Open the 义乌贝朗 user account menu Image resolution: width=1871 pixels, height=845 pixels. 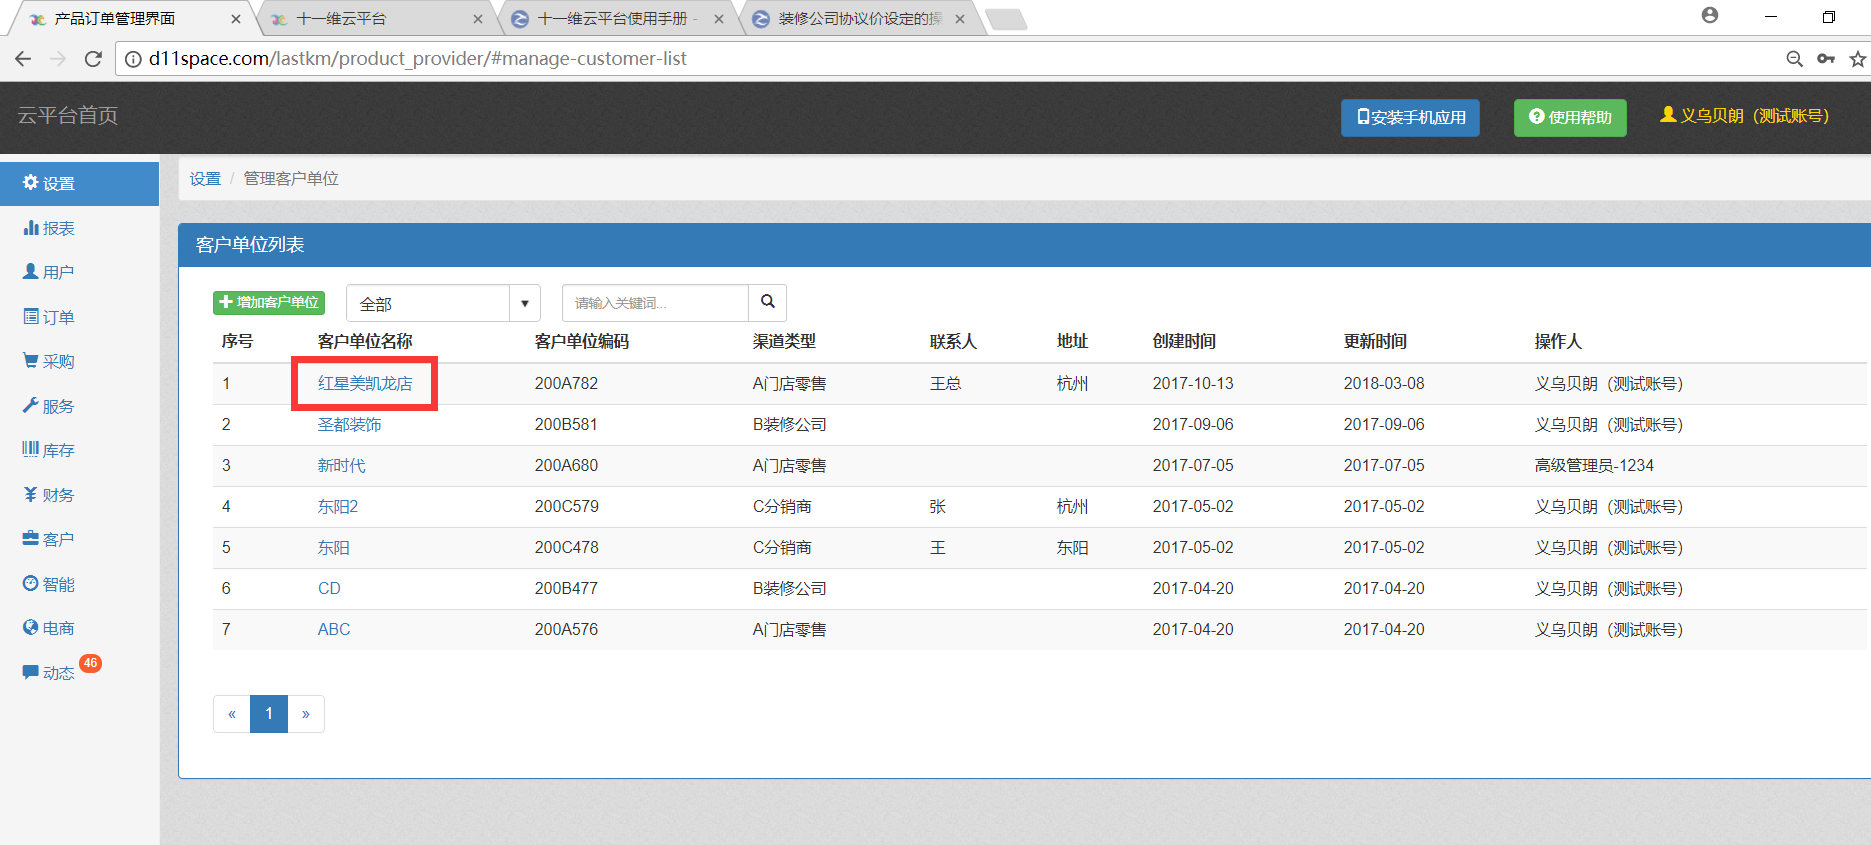(1744, 116)
